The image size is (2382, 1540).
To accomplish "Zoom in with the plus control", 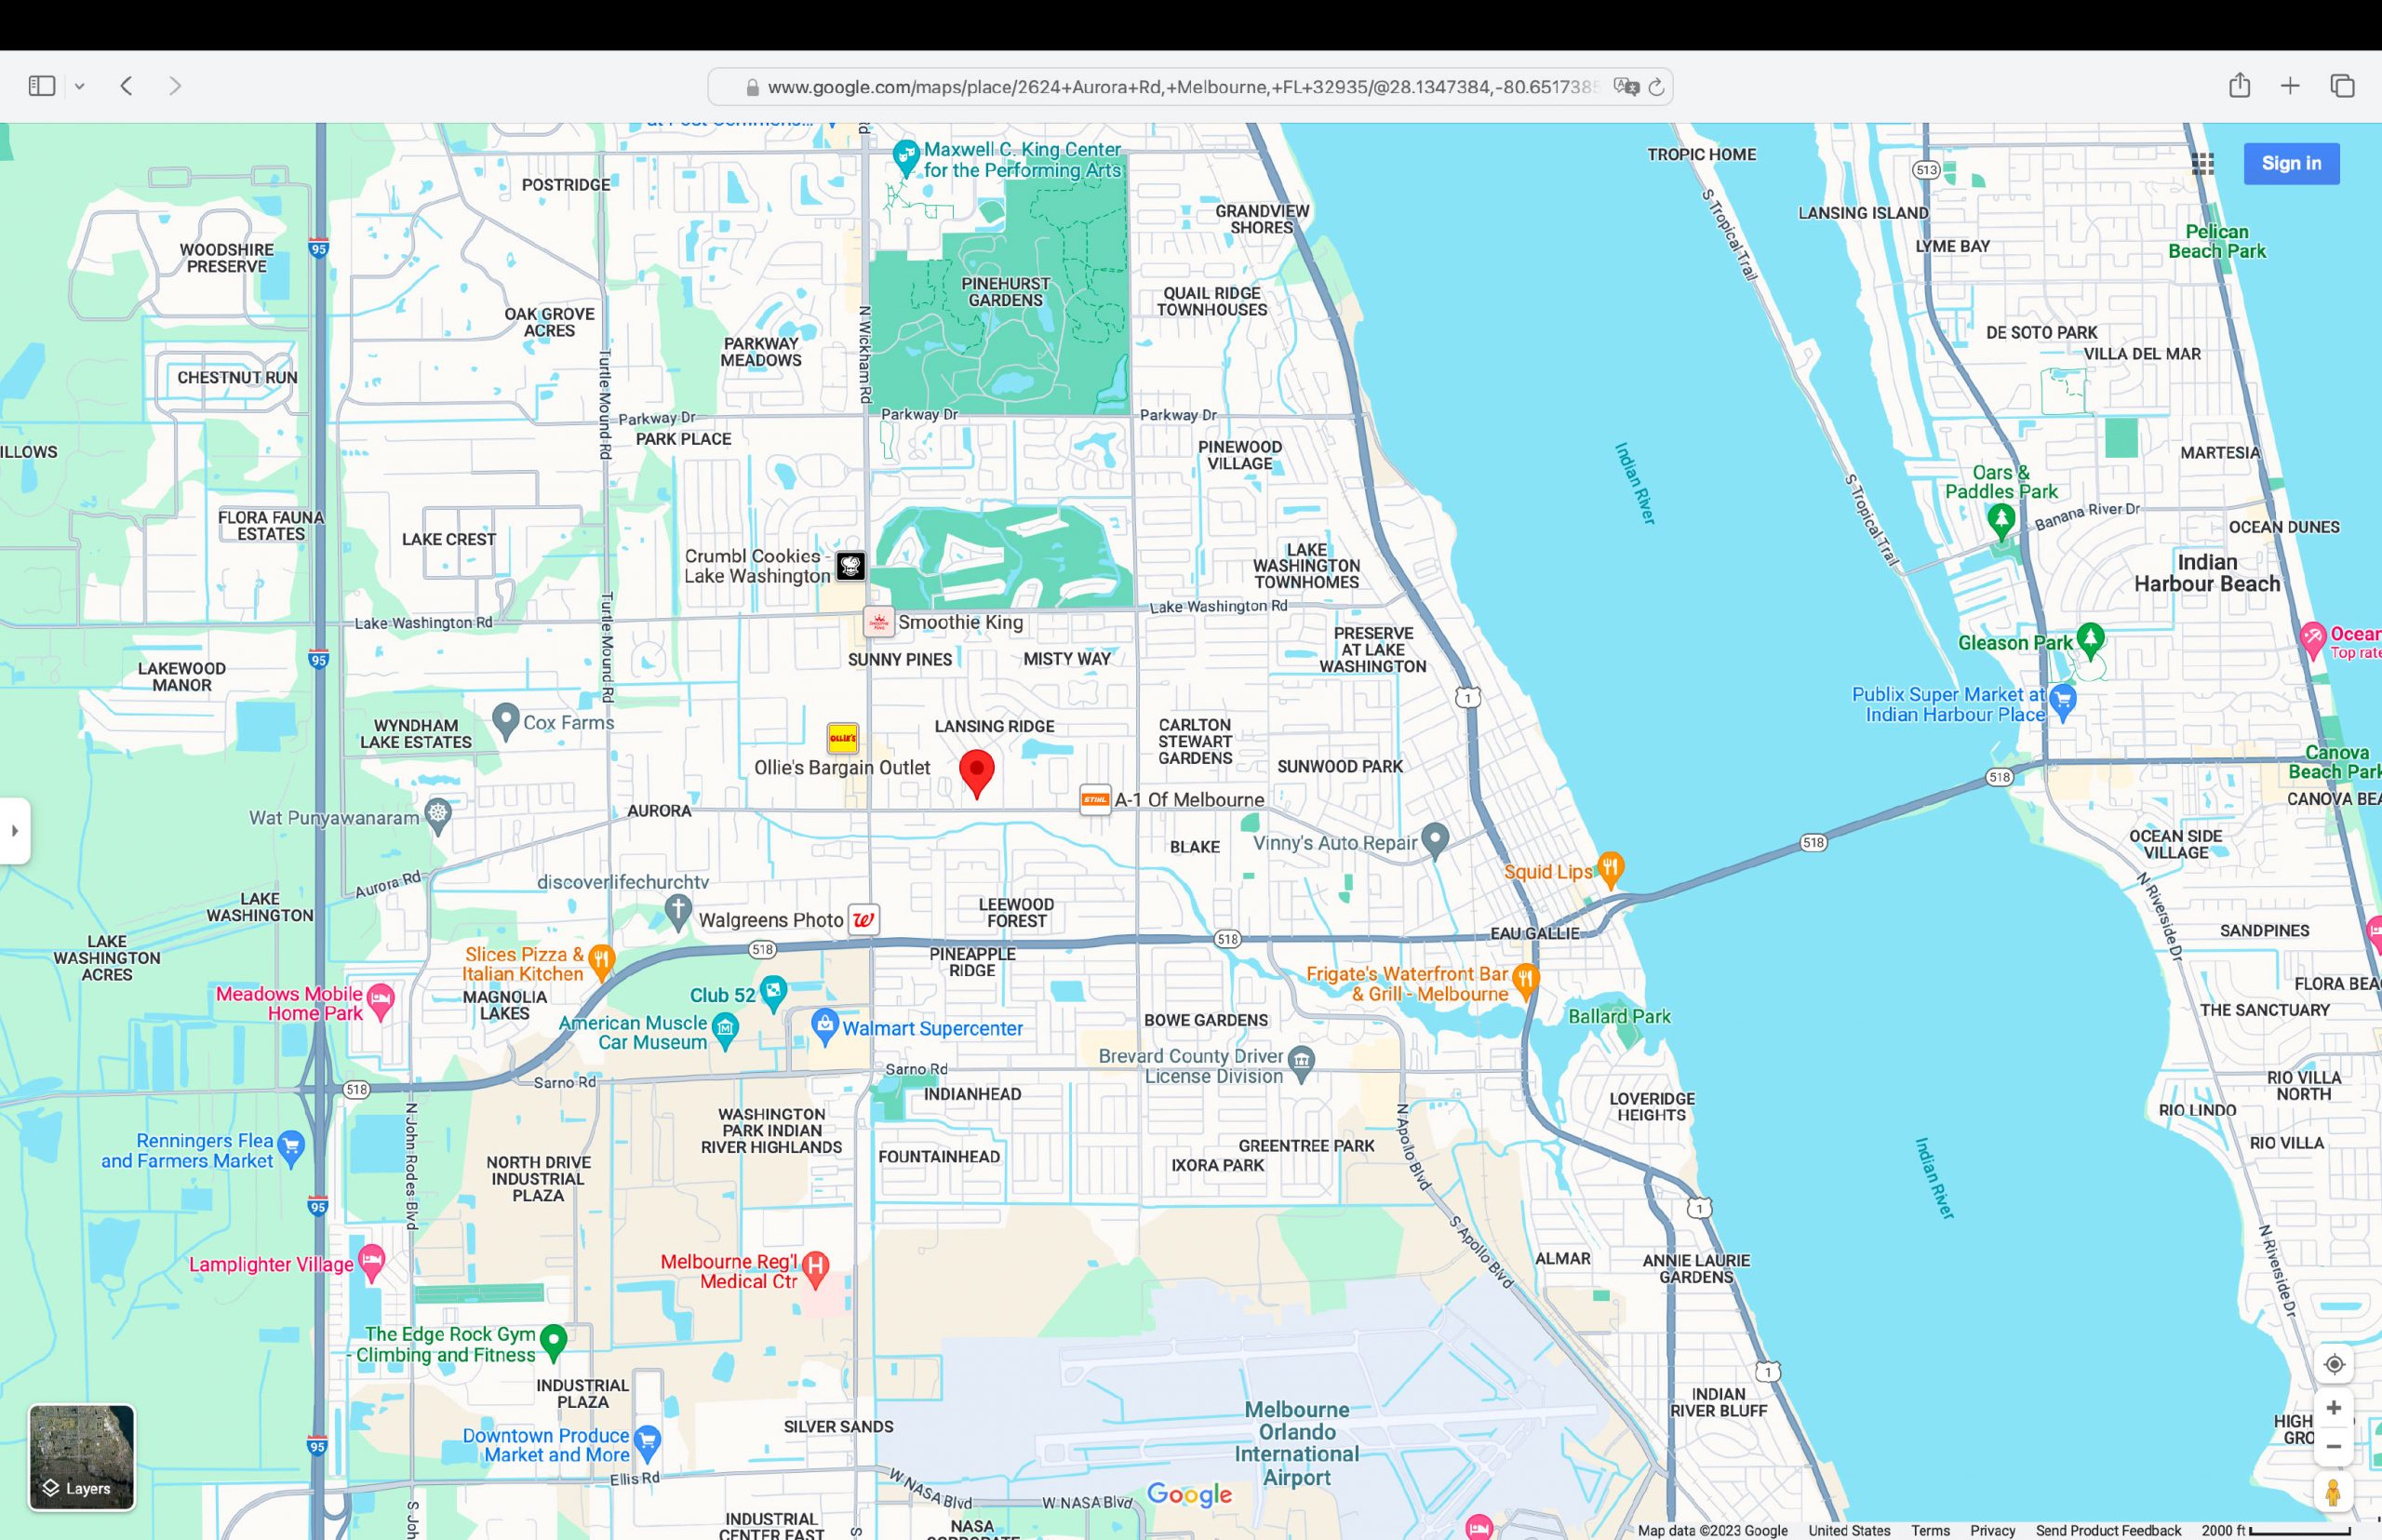I will tap(2334, 1407).
